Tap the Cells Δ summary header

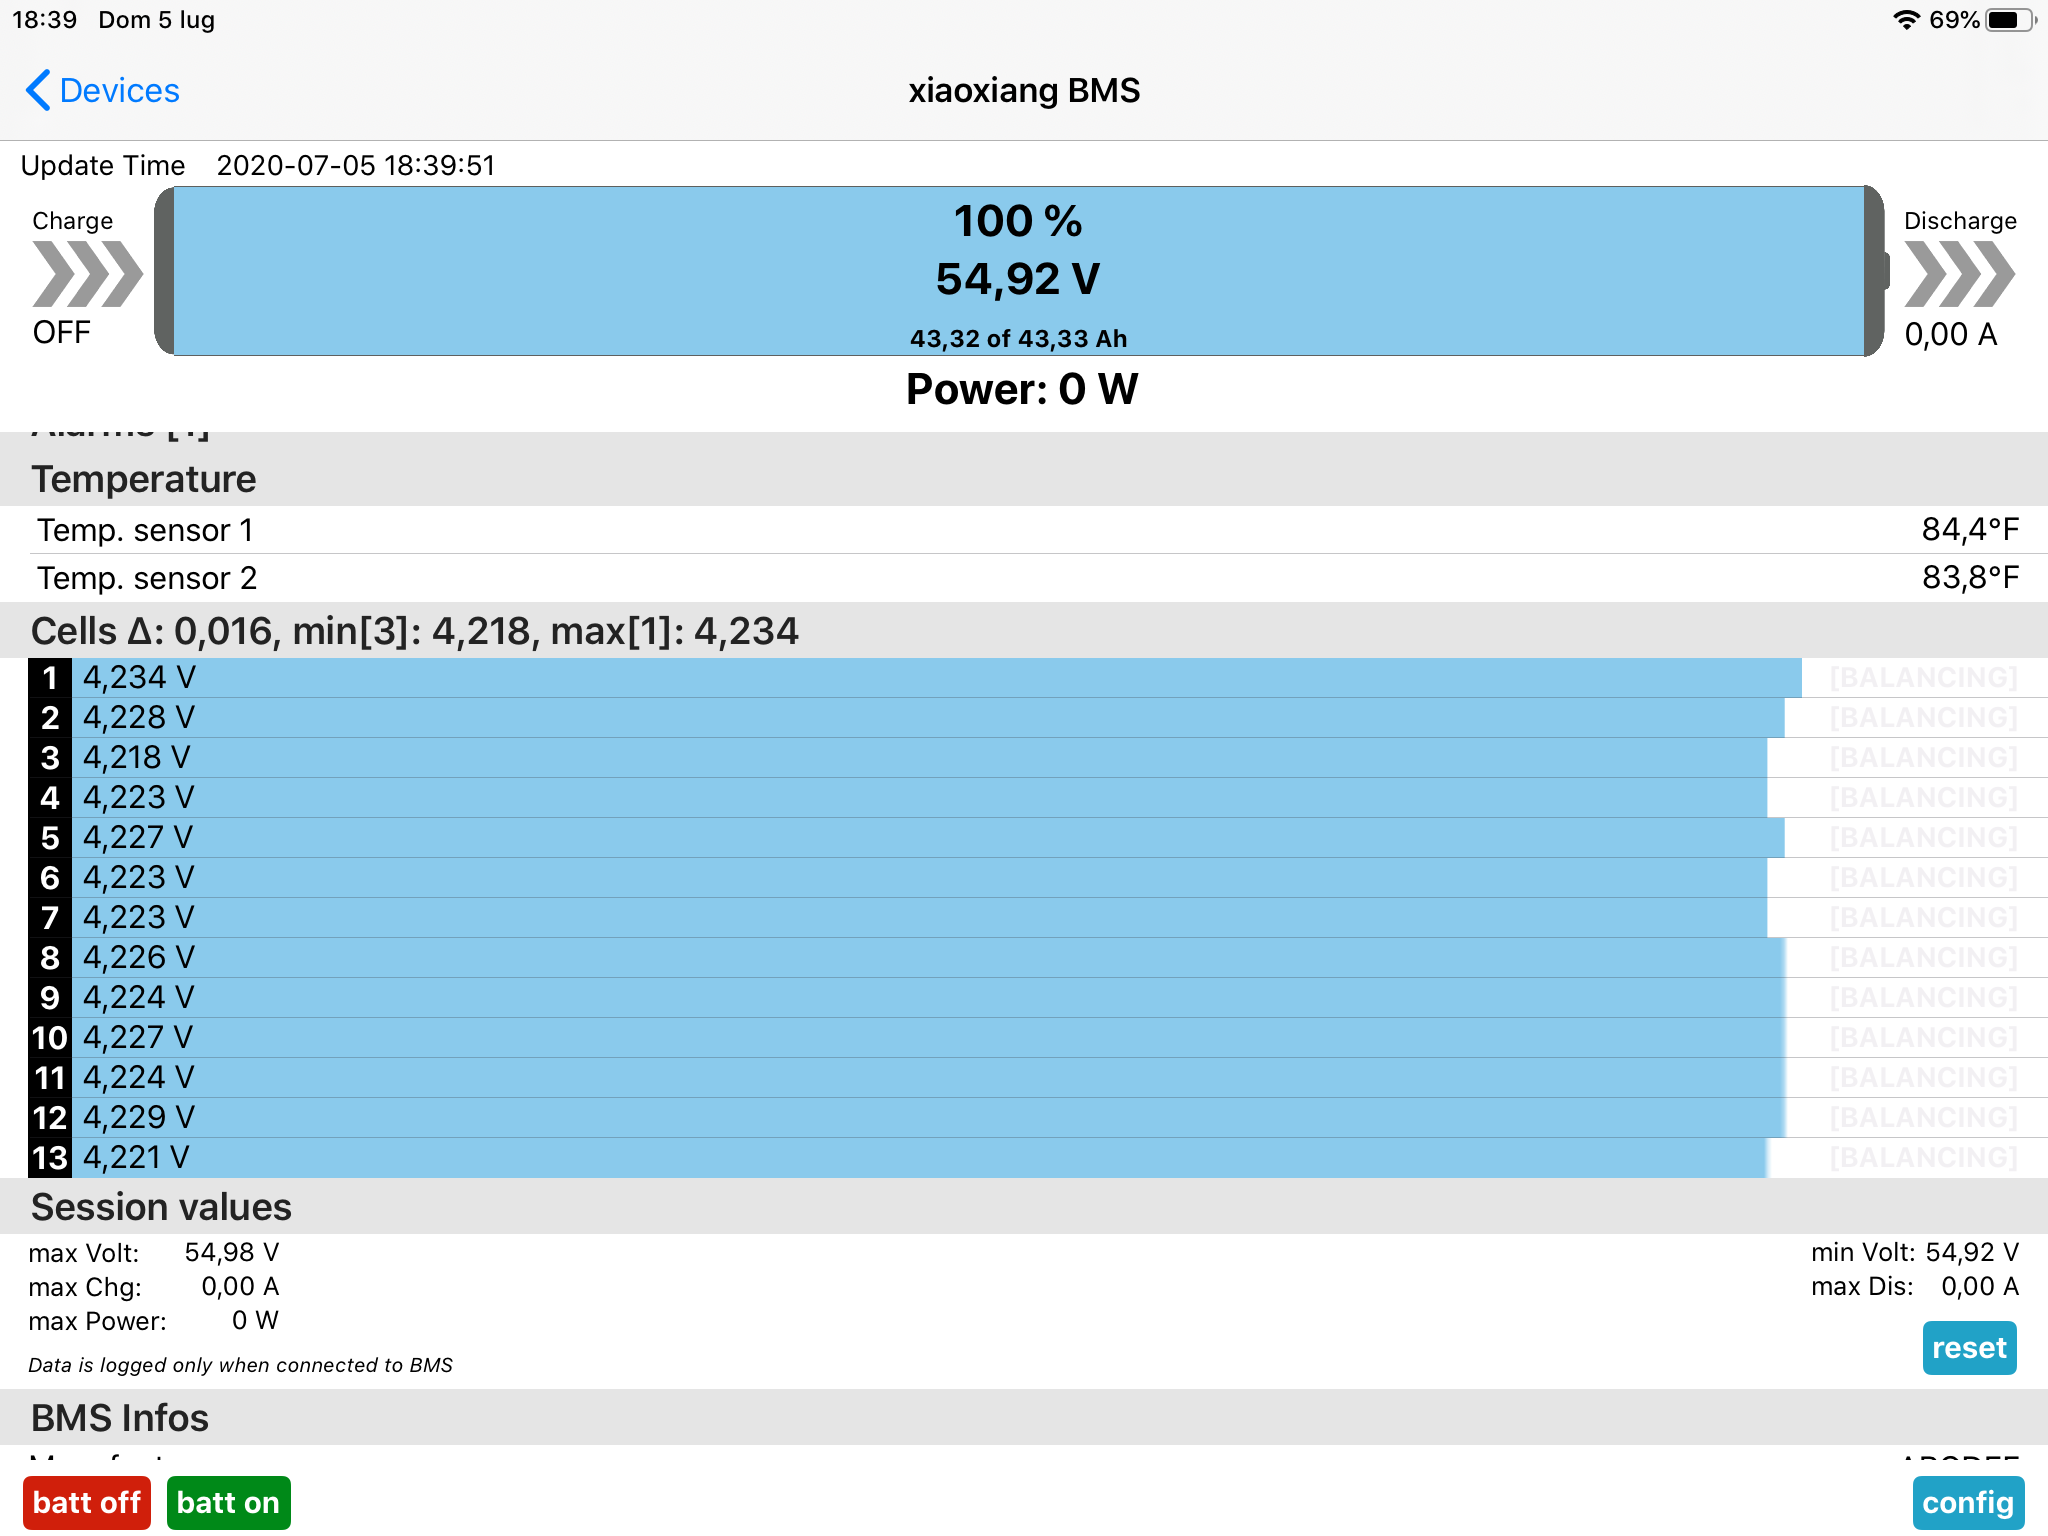pos(1024,631)
